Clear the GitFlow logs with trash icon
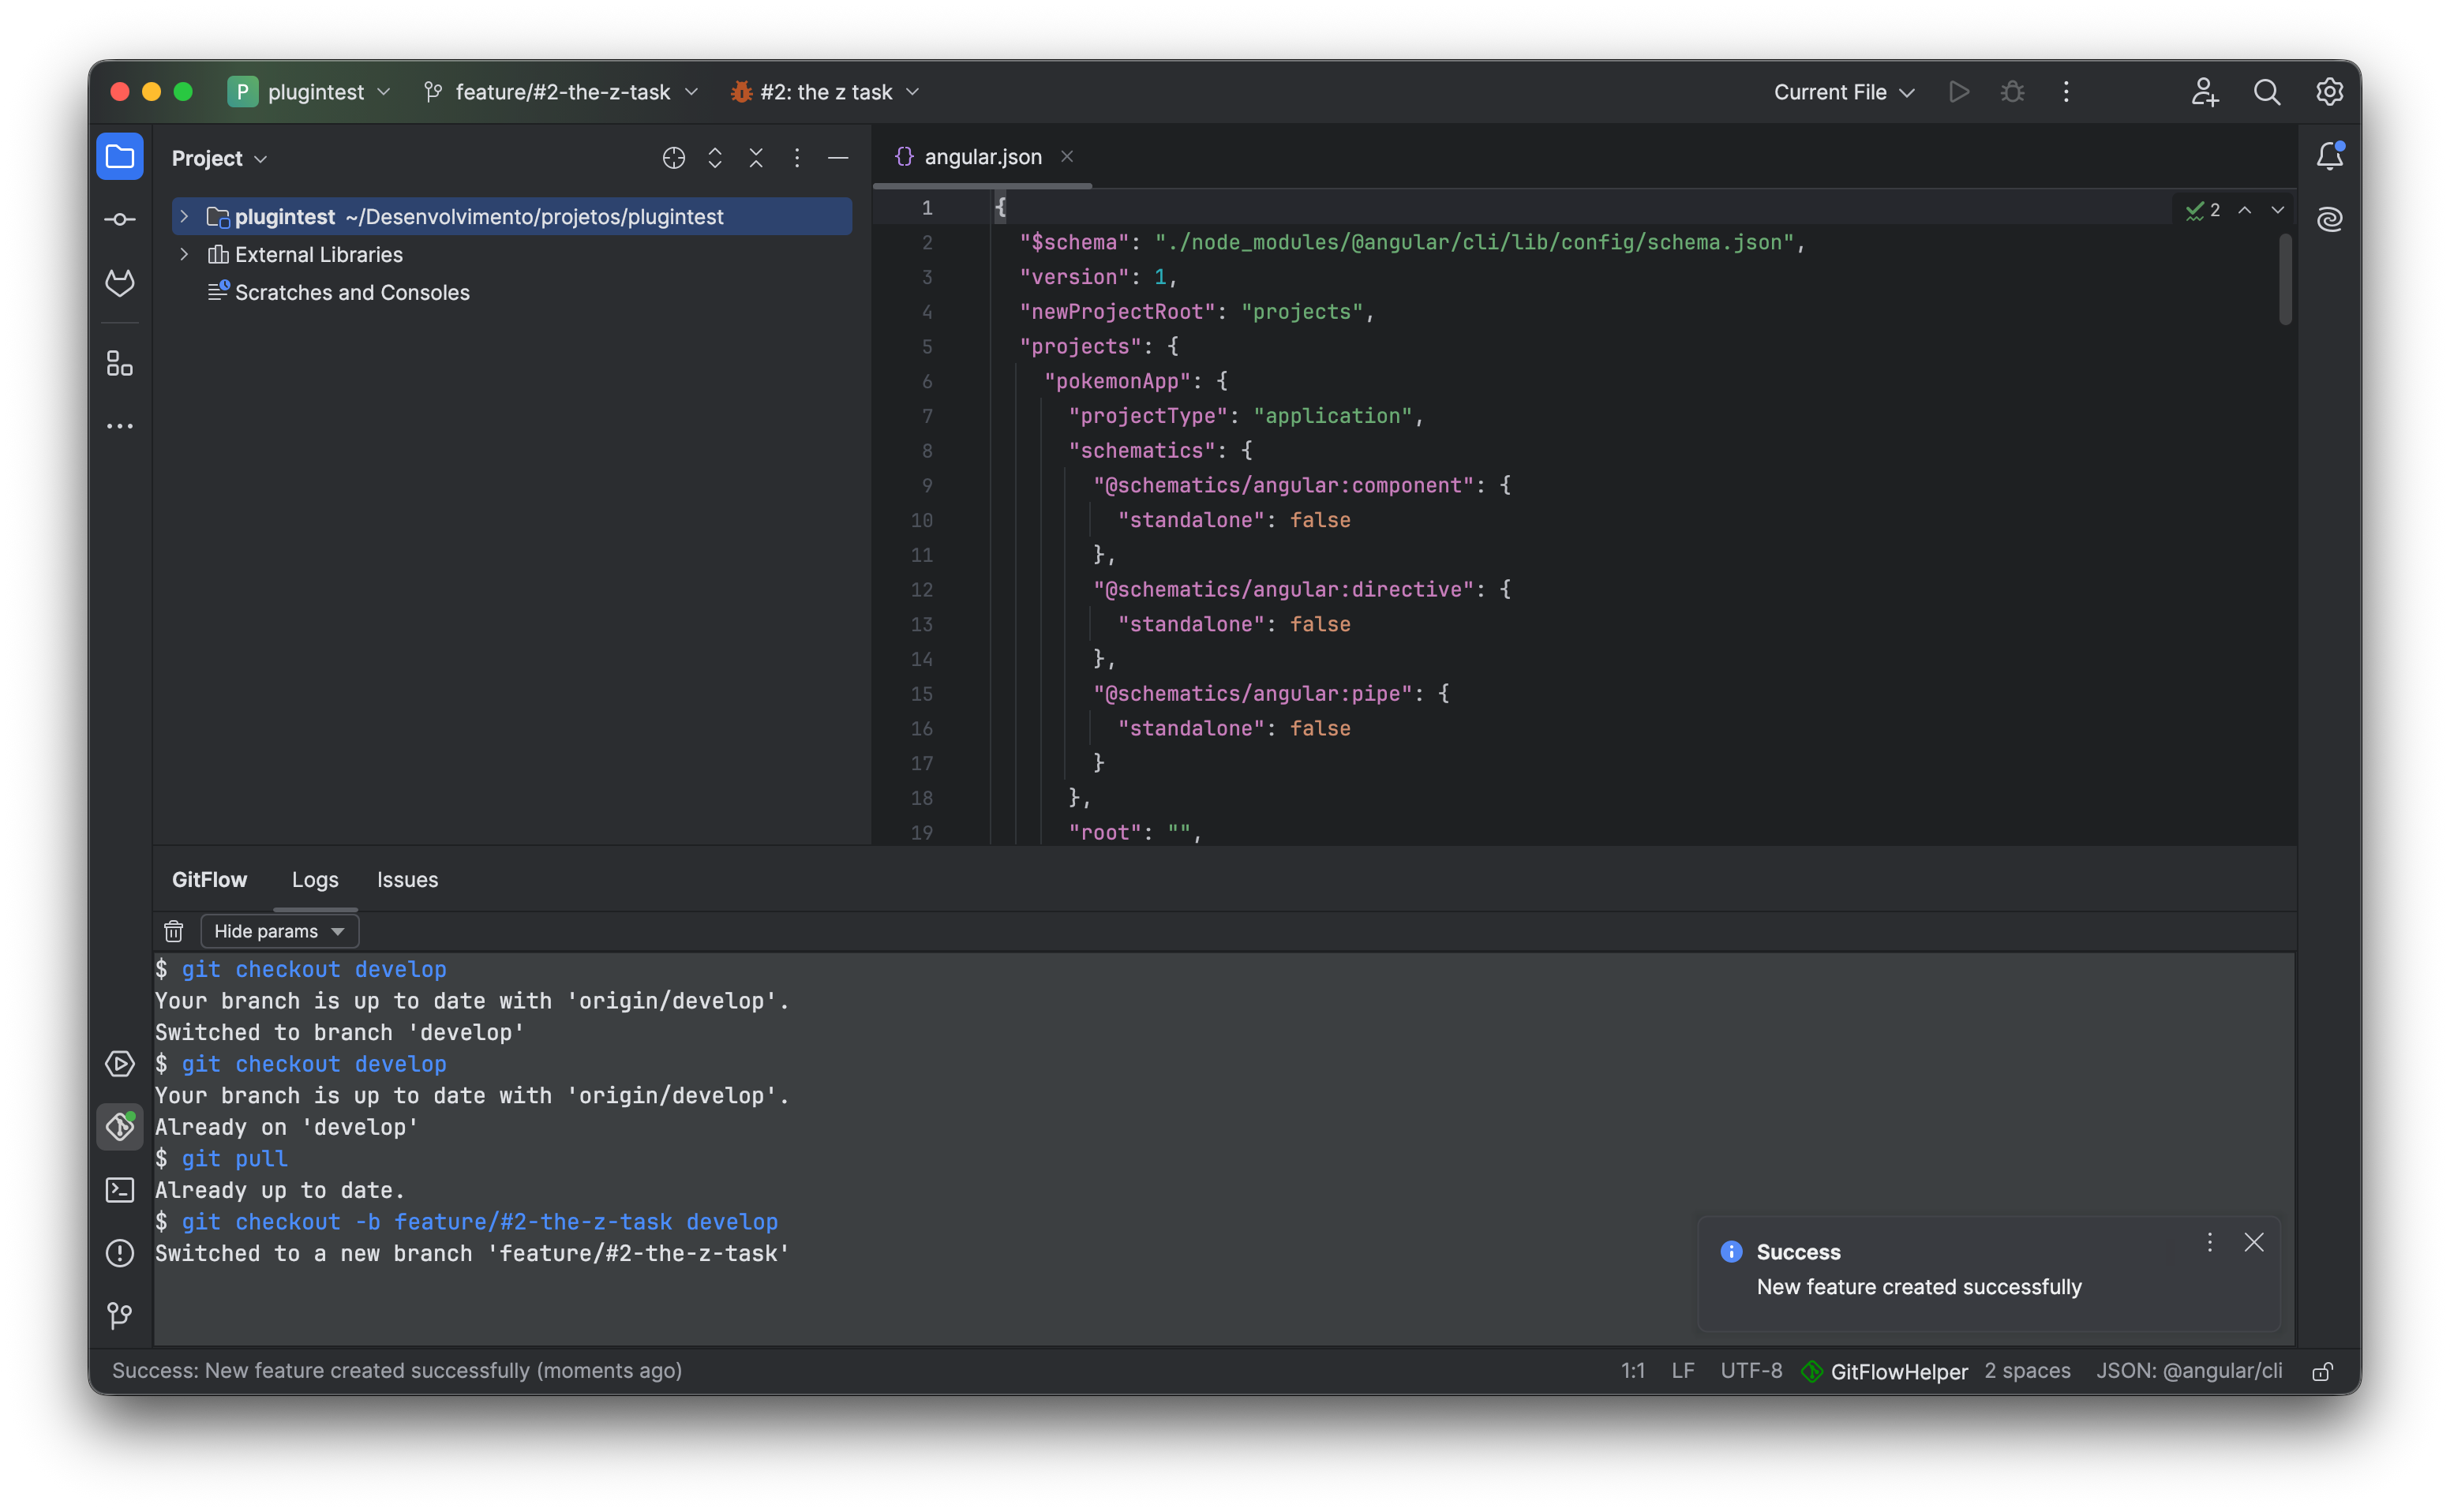The height and width of the screenshot is (1512, 2450). pyautogui.click(x=174, y=931)
